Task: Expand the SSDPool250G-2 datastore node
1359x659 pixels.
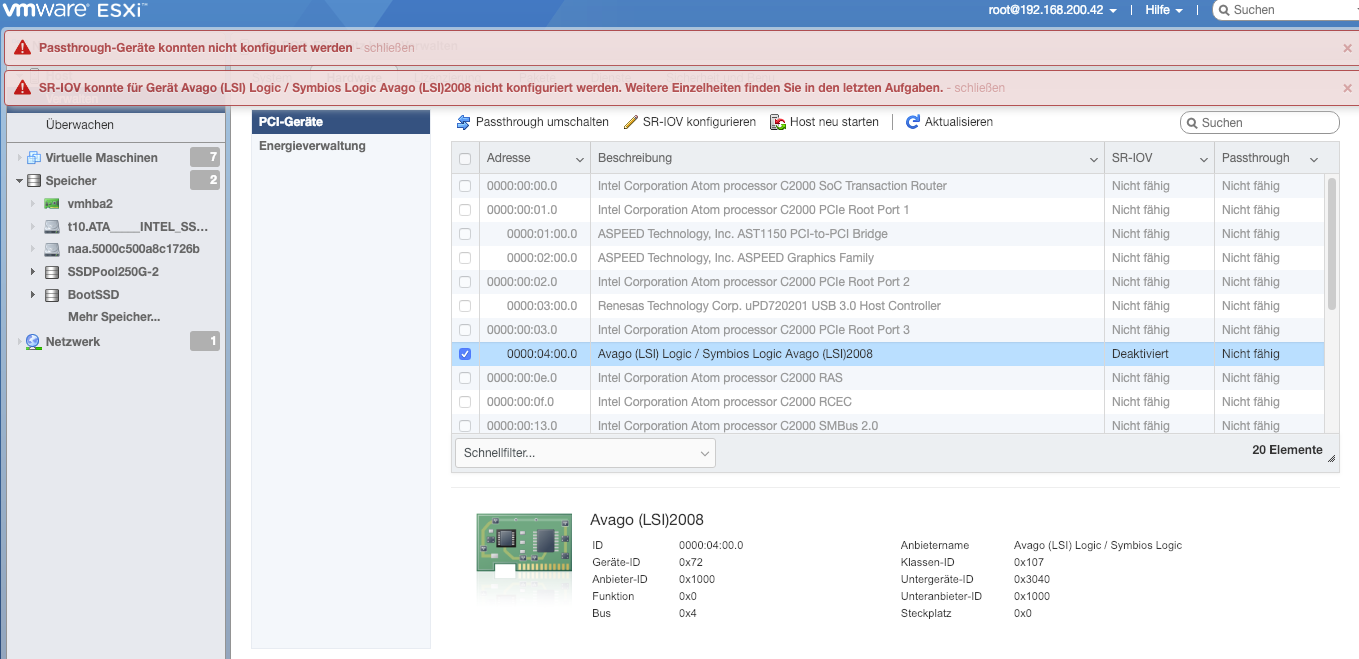Action: tap(33, 272)
